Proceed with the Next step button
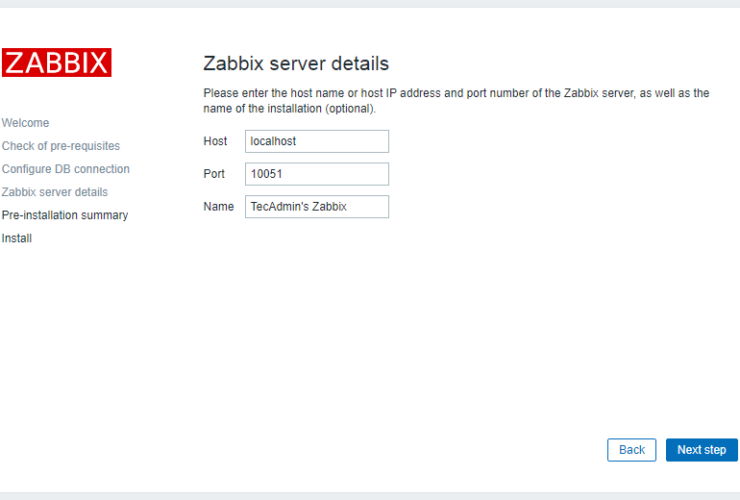 [701, 450]
